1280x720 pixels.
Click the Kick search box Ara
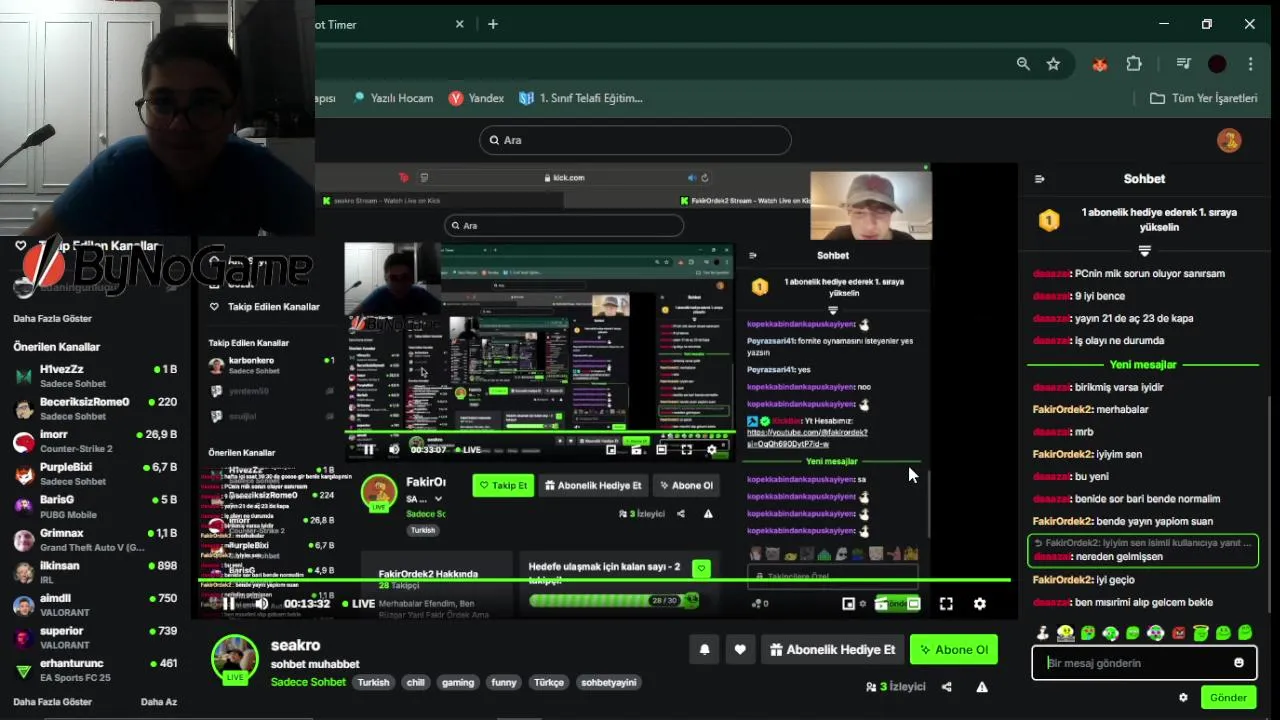[635, 140]
